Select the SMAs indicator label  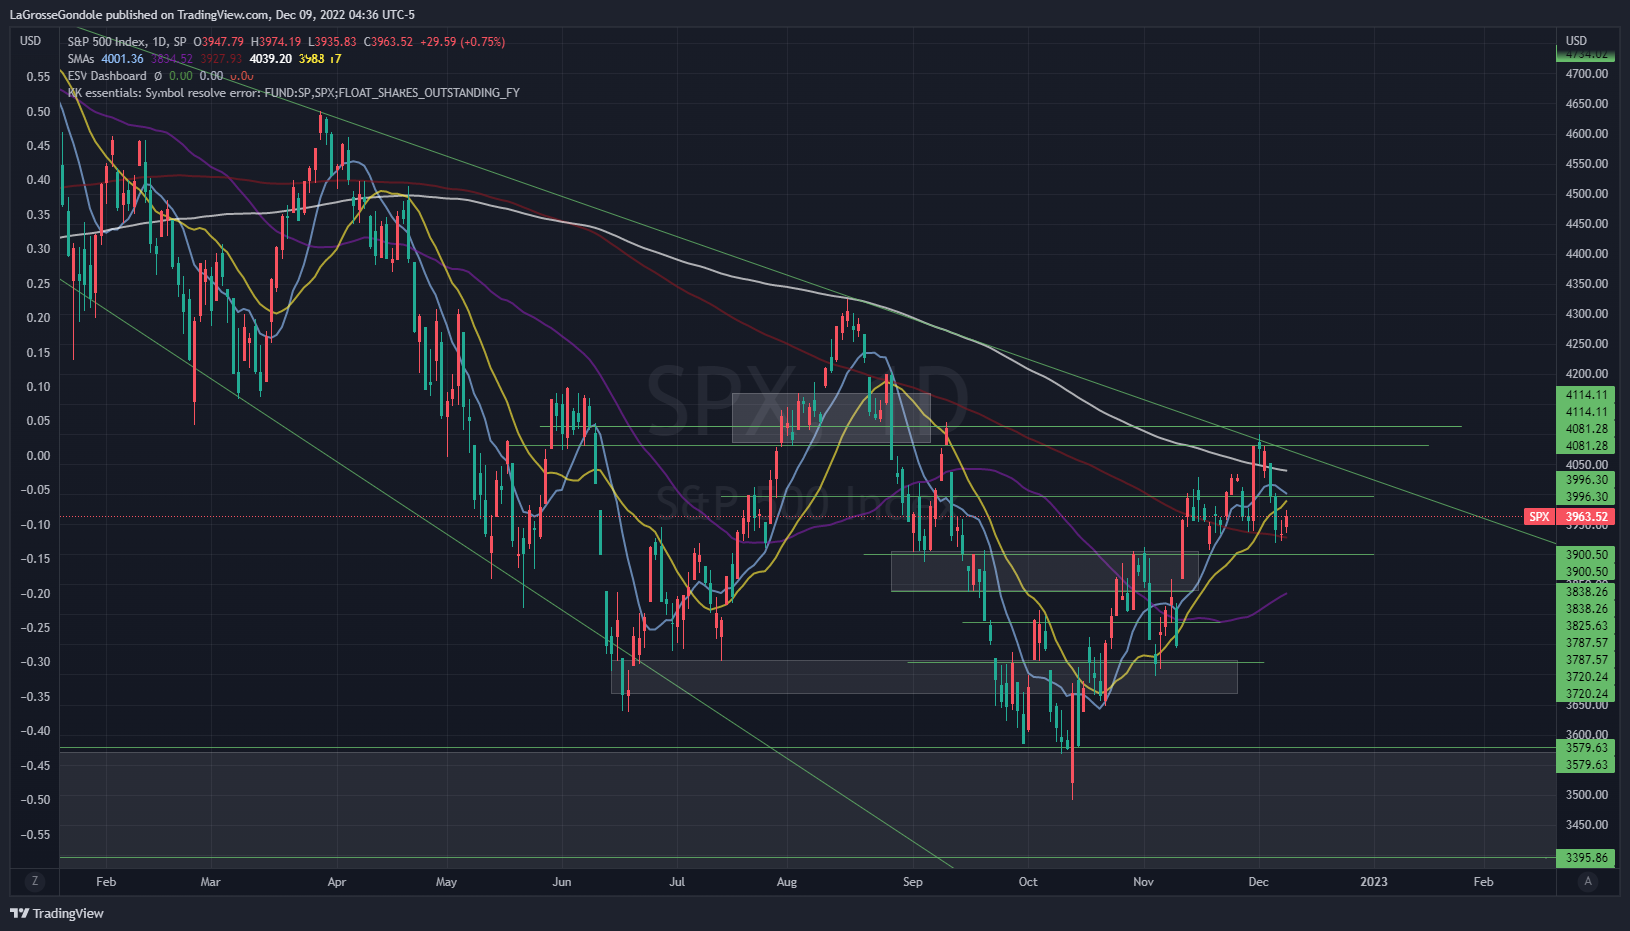81,59
